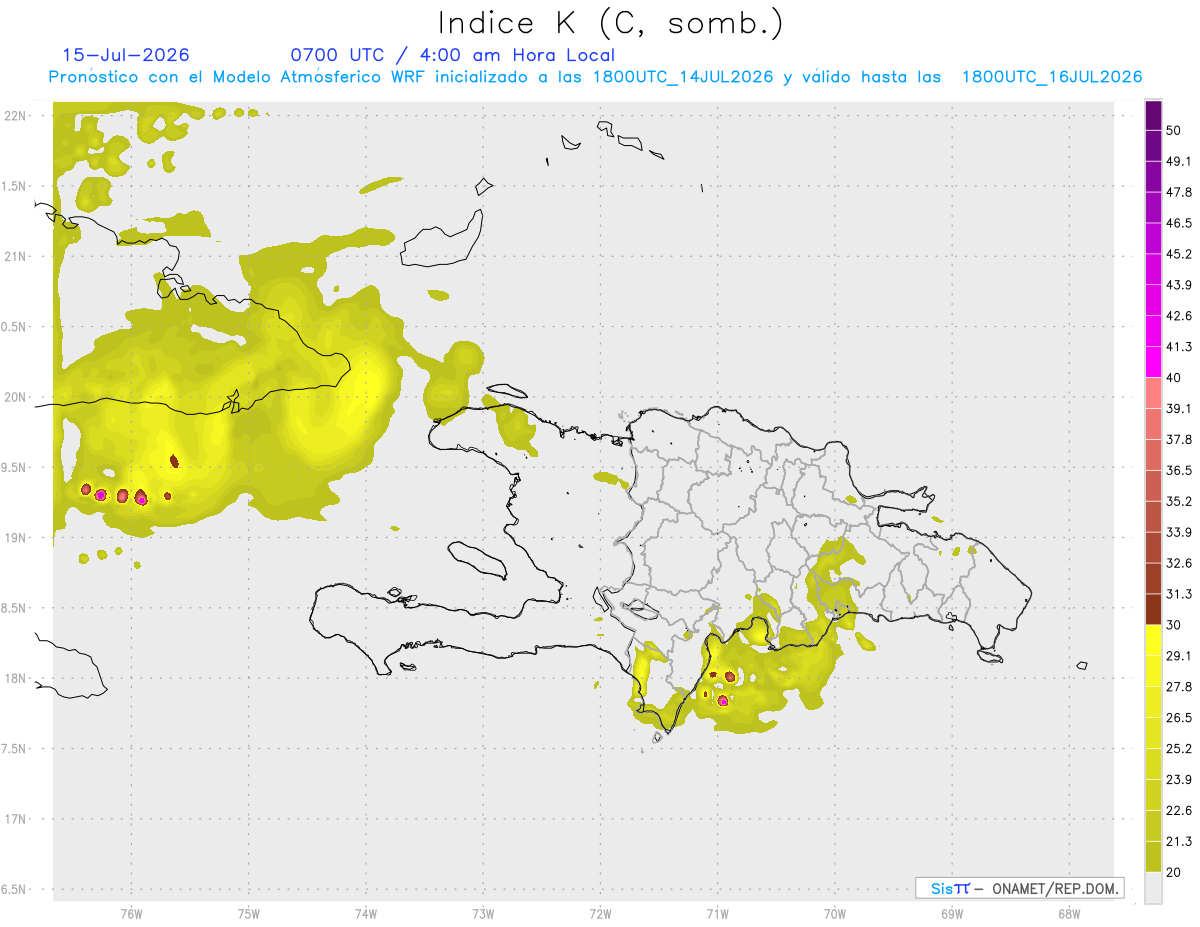Click color bar segment between 40 and 41.3
The image size is (1200, 927).
tap(1153, 362)
